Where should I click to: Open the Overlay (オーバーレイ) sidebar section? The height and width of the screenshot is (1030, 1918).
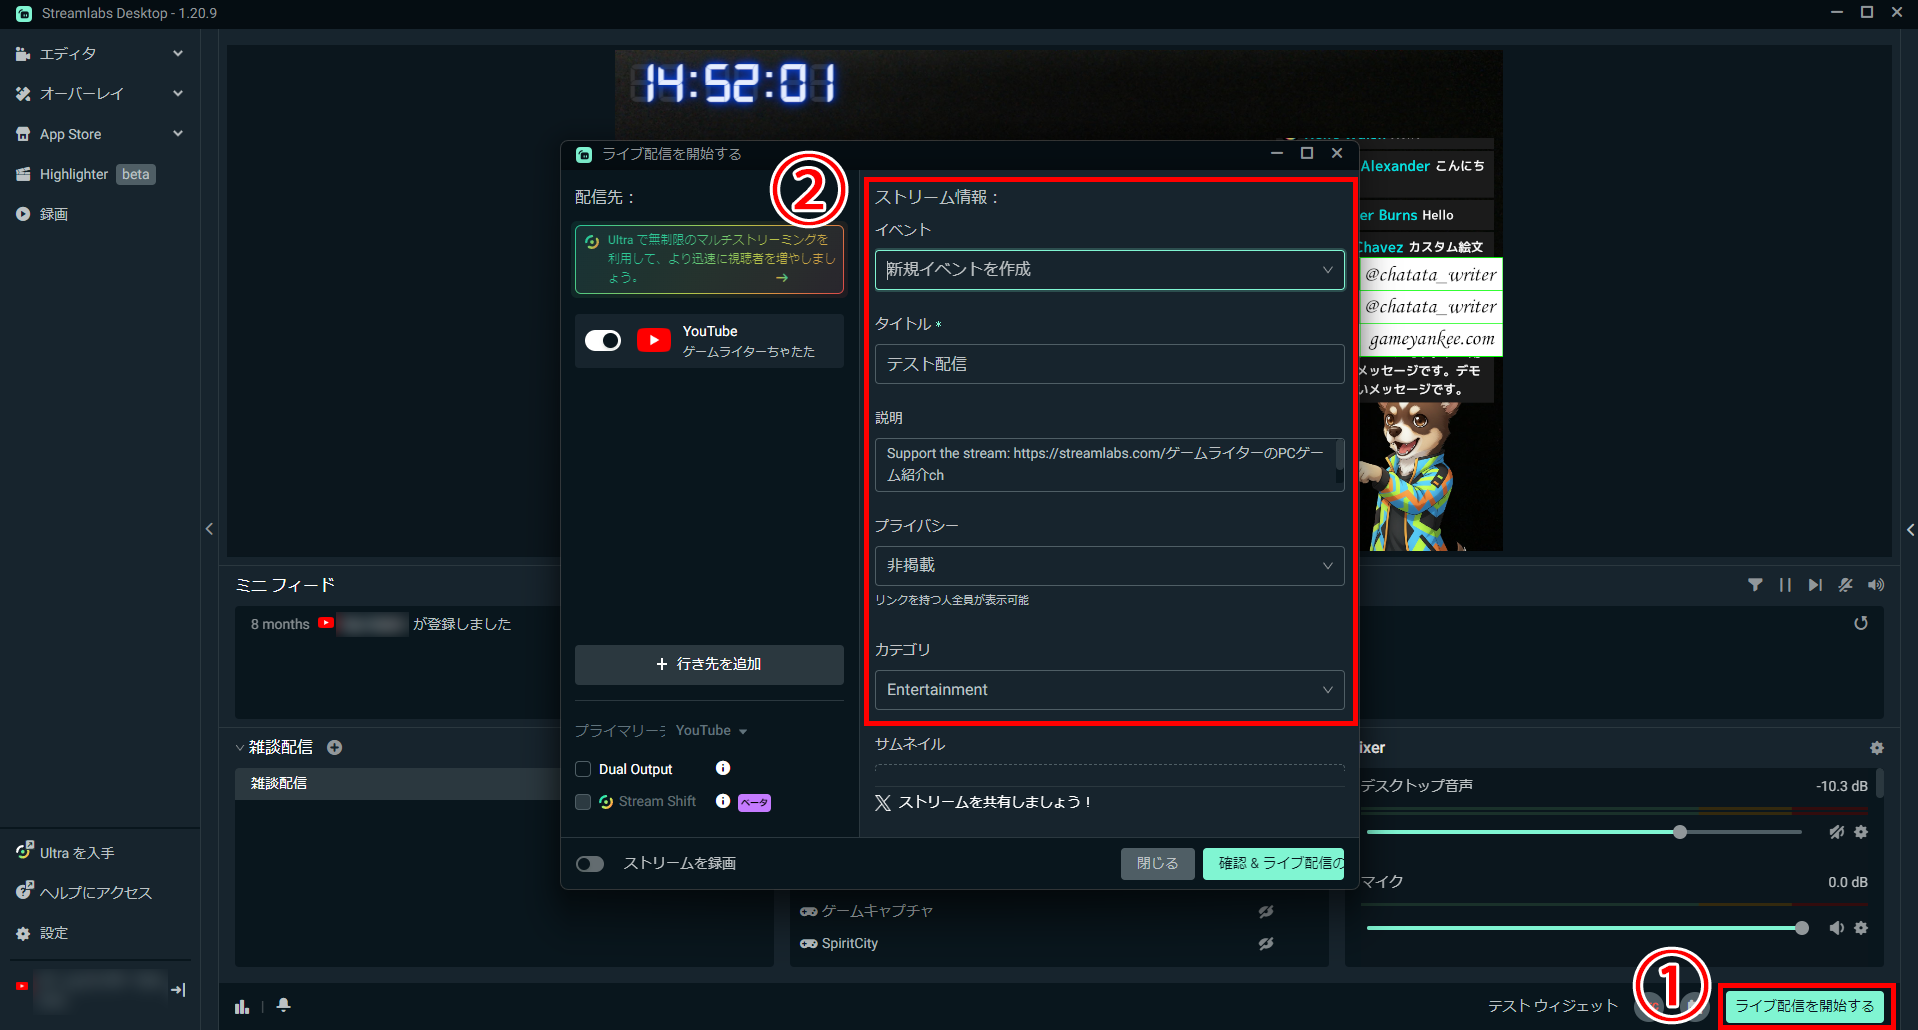coord(82,94)
